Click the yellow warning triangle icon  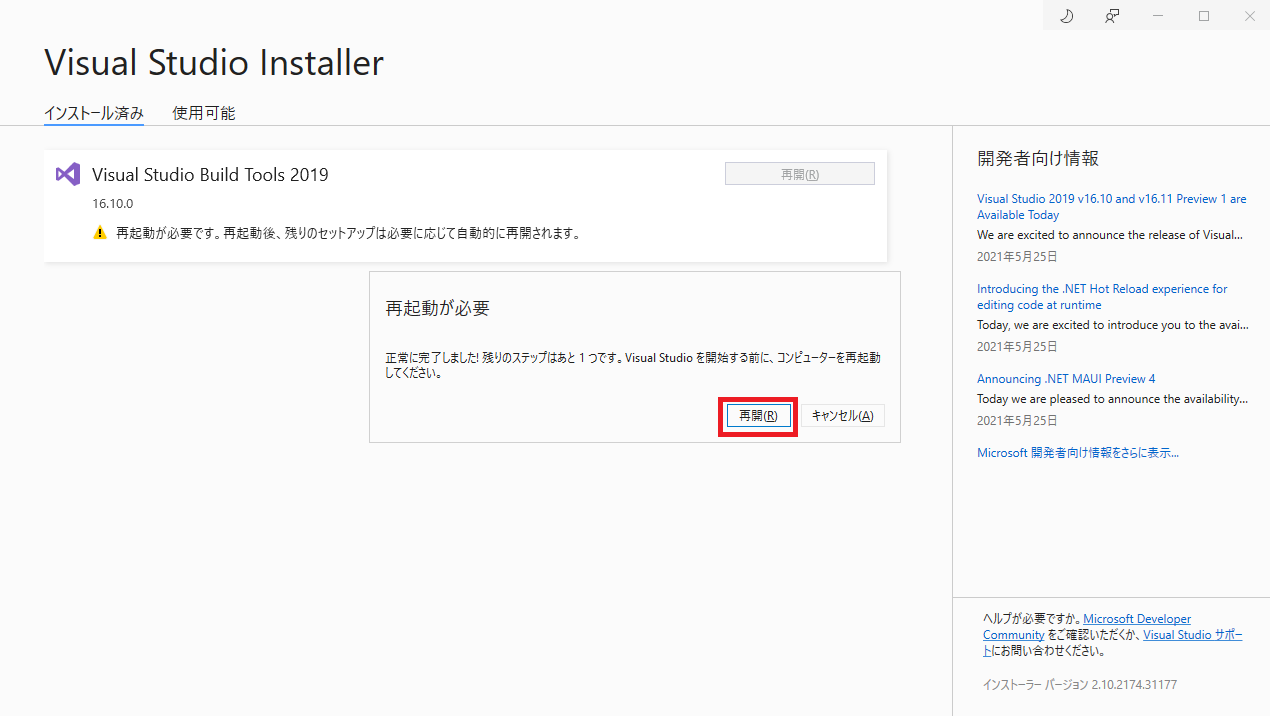point(99,233)
